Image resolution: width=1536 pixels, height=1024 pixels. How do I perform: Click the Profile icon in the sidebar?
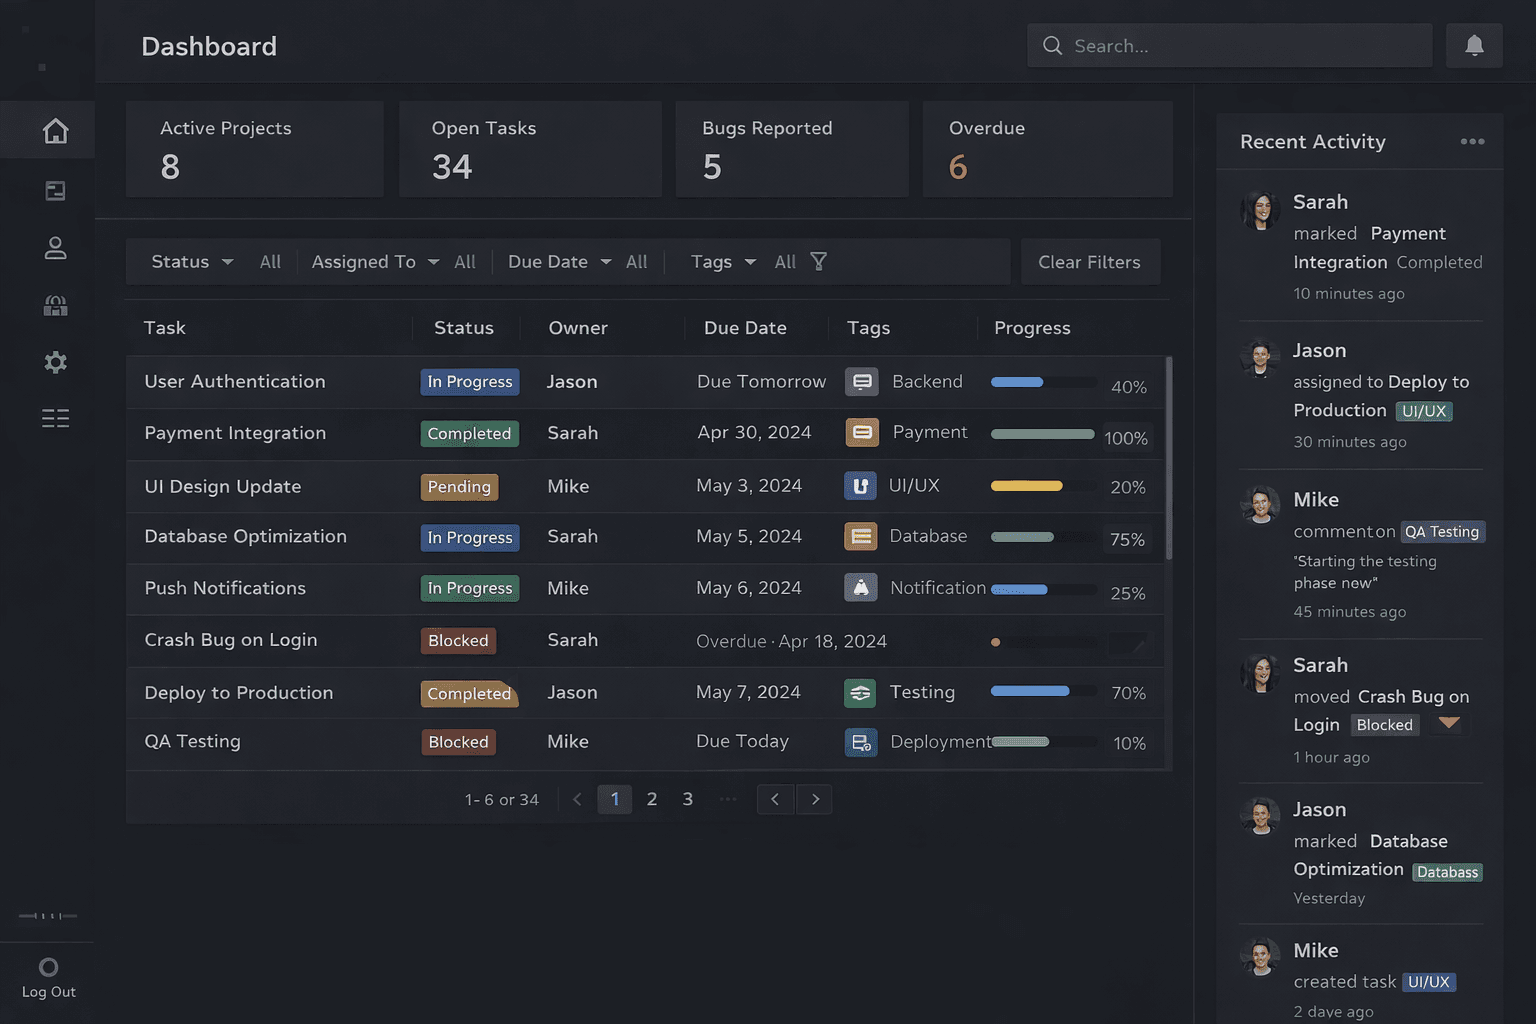(56, 248)
